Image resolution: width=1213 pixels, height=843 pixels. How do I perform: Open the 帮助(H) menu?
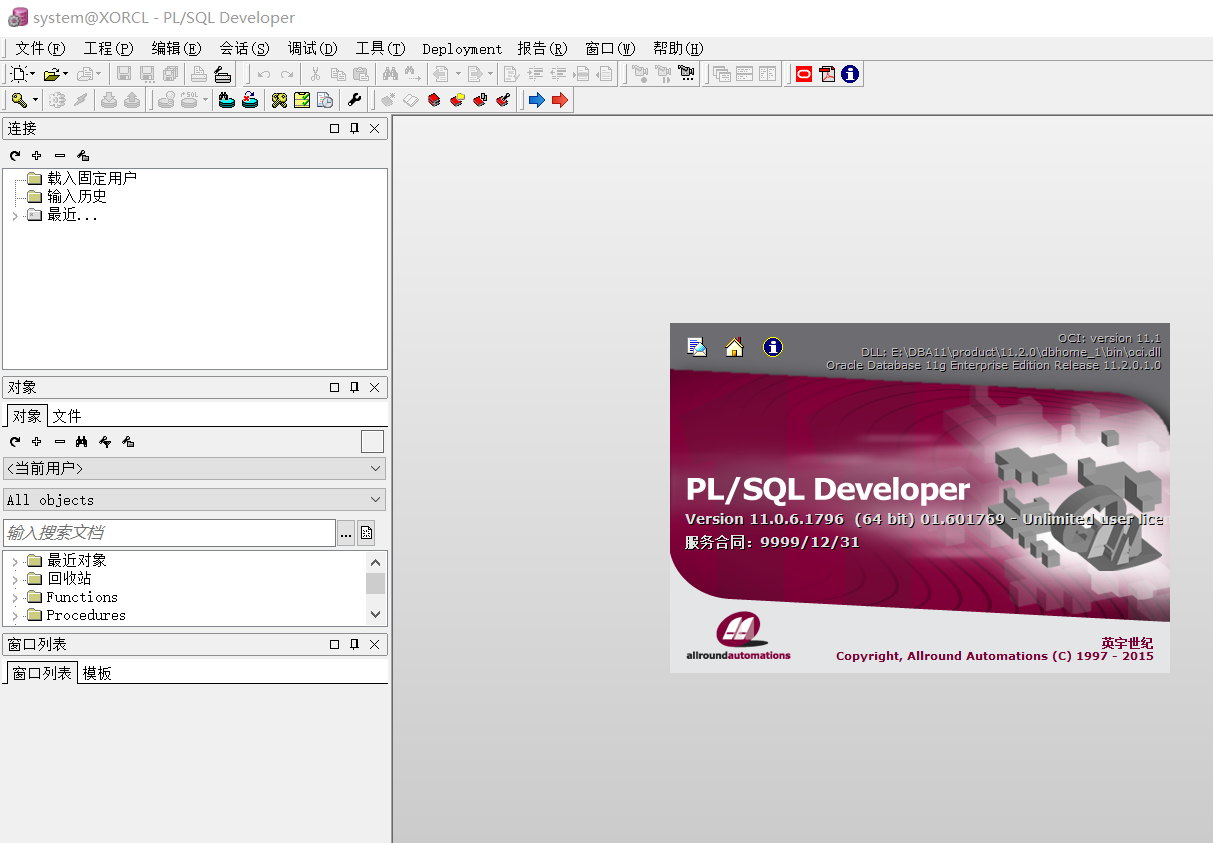[678, 49]
